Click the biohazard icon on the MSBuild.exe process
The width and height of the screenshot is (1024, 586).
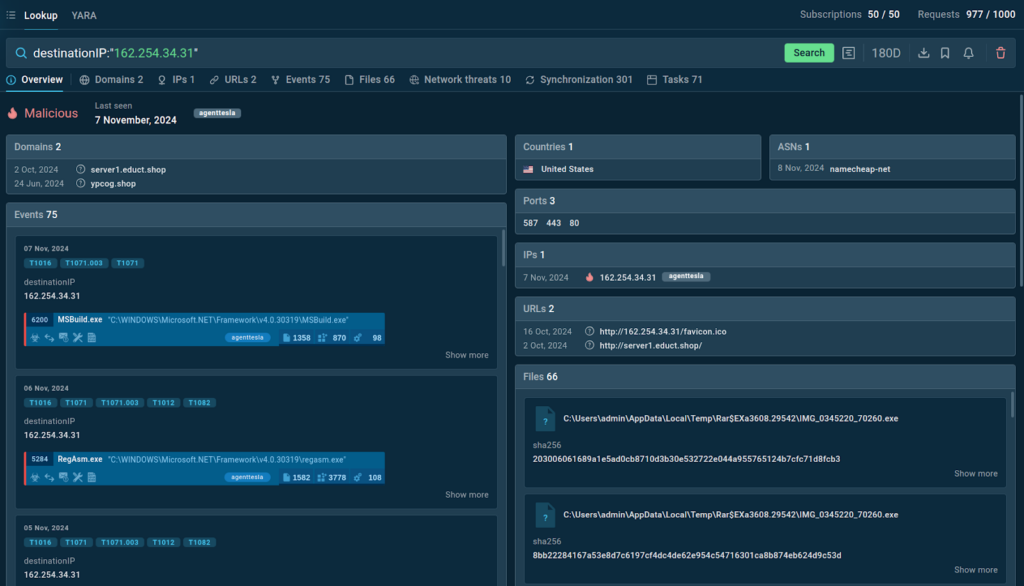[35, 338]
